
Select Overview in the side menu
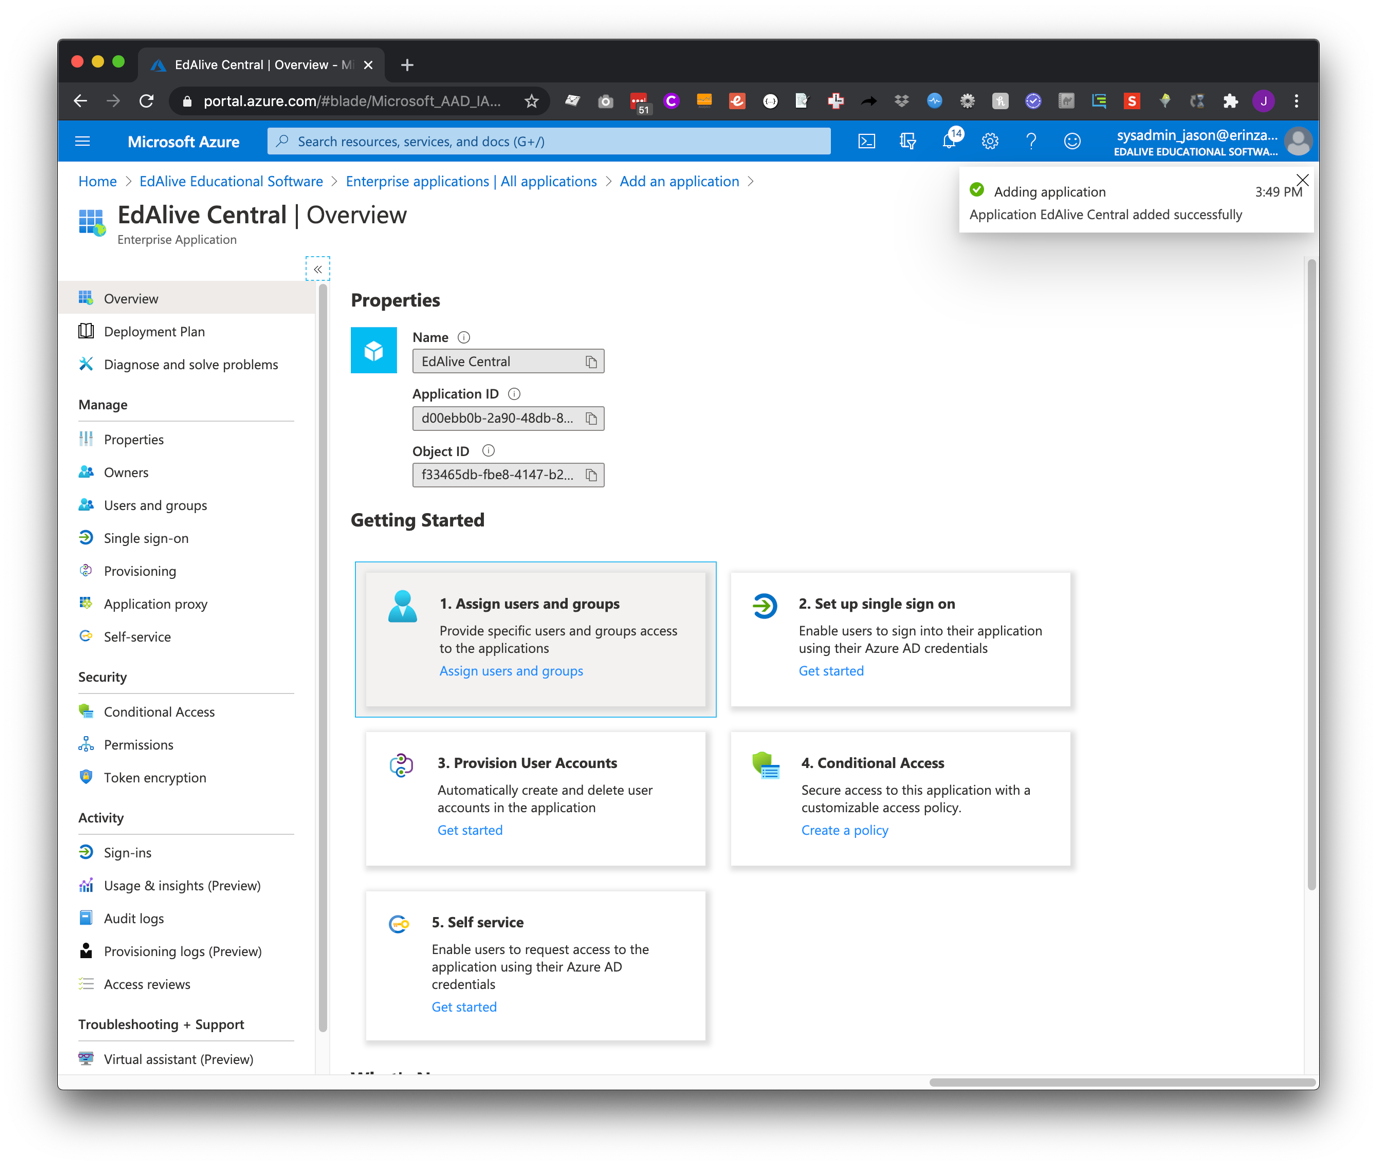(x=187, y=298)
